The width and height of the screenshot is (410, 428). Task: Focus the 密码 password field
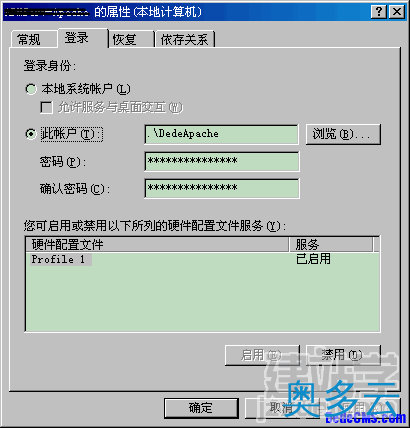point(222,161)
